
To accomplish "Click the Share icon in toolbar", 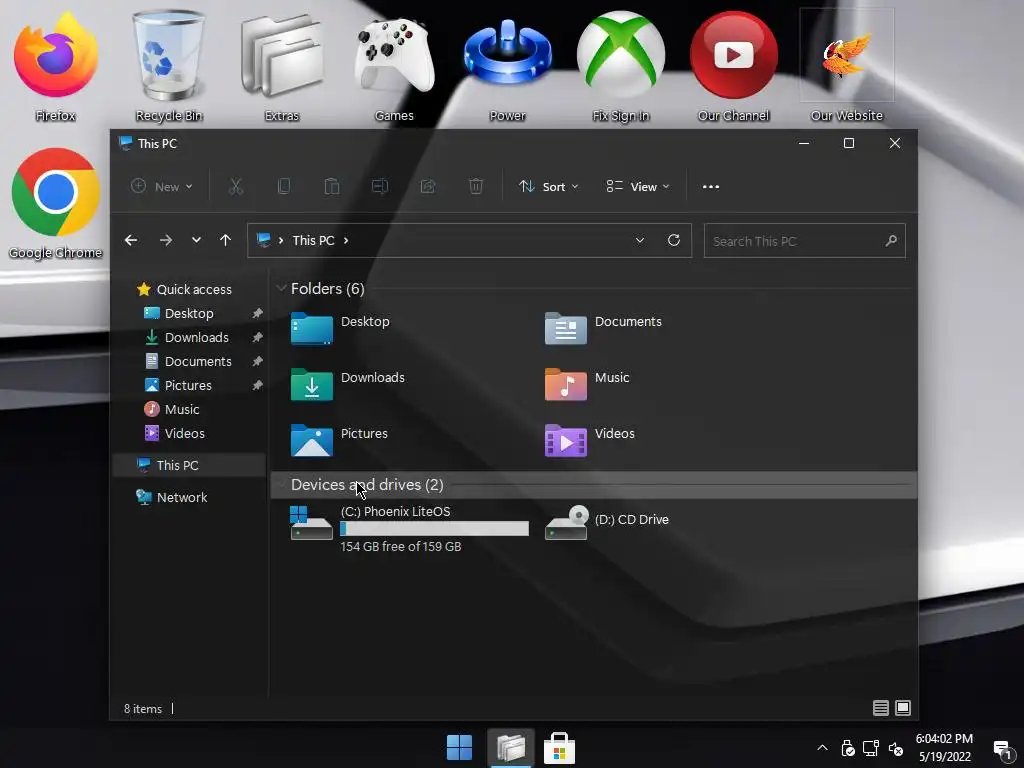I will tap(428, 187).
